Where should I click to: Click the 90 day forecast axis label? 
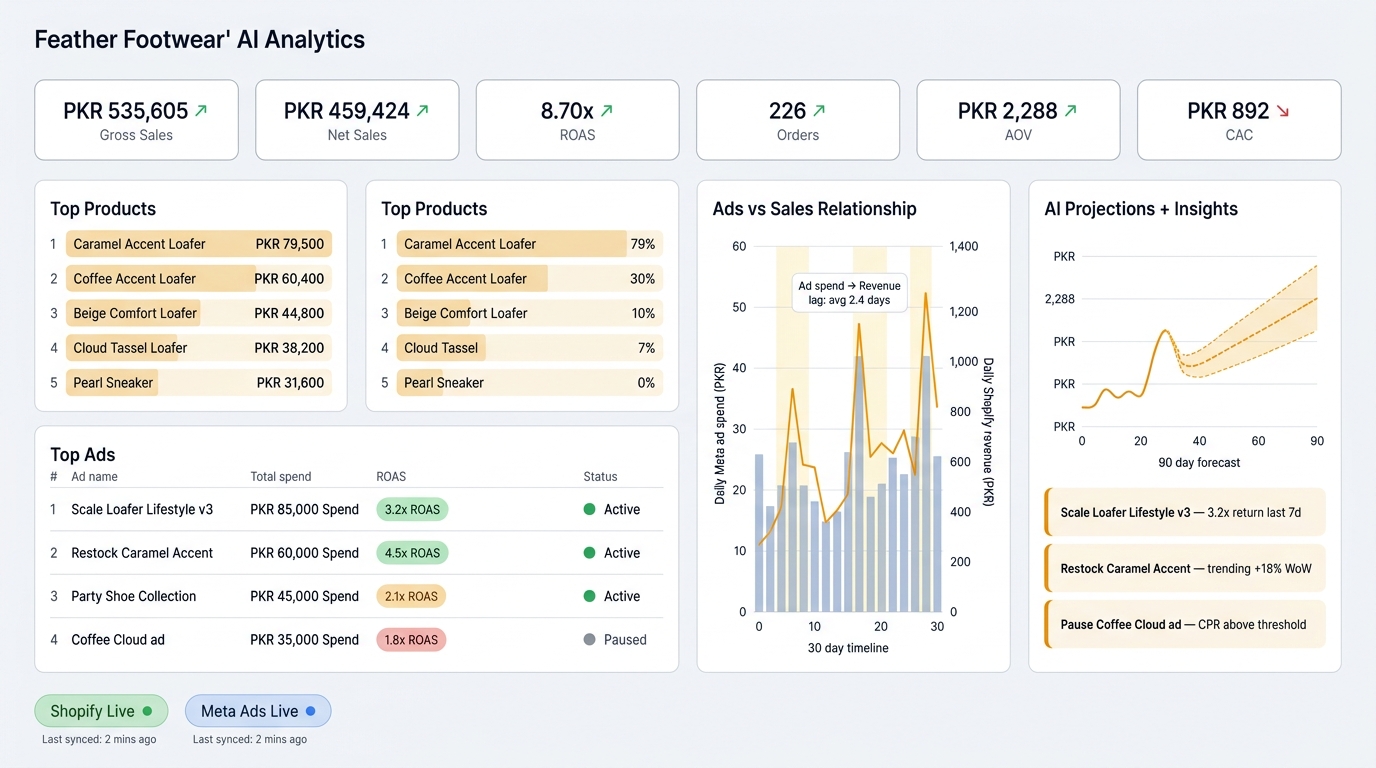pos(1199,463)
